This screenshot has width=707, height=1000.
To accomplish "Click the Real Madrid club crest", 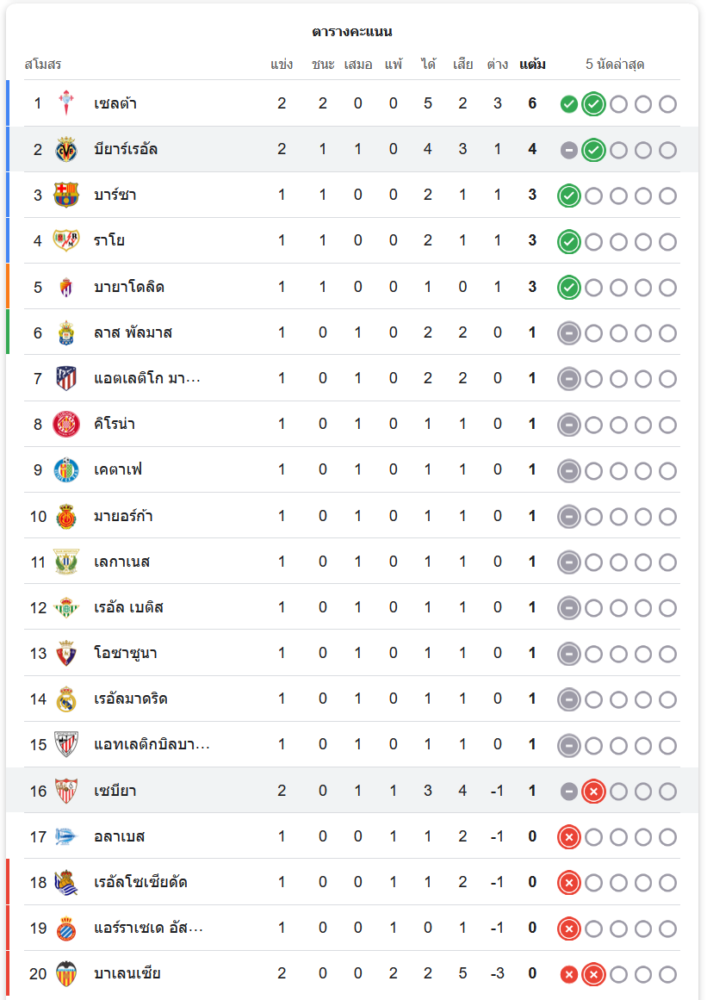I will pyautogui.click(x=66, y=699).
